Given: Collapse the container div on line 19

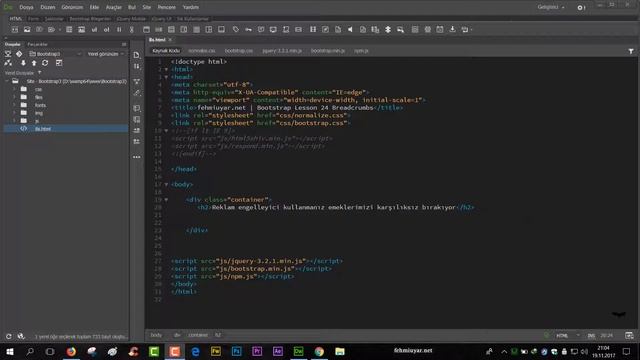Looking at the screenshot, I should coord(166,200).
